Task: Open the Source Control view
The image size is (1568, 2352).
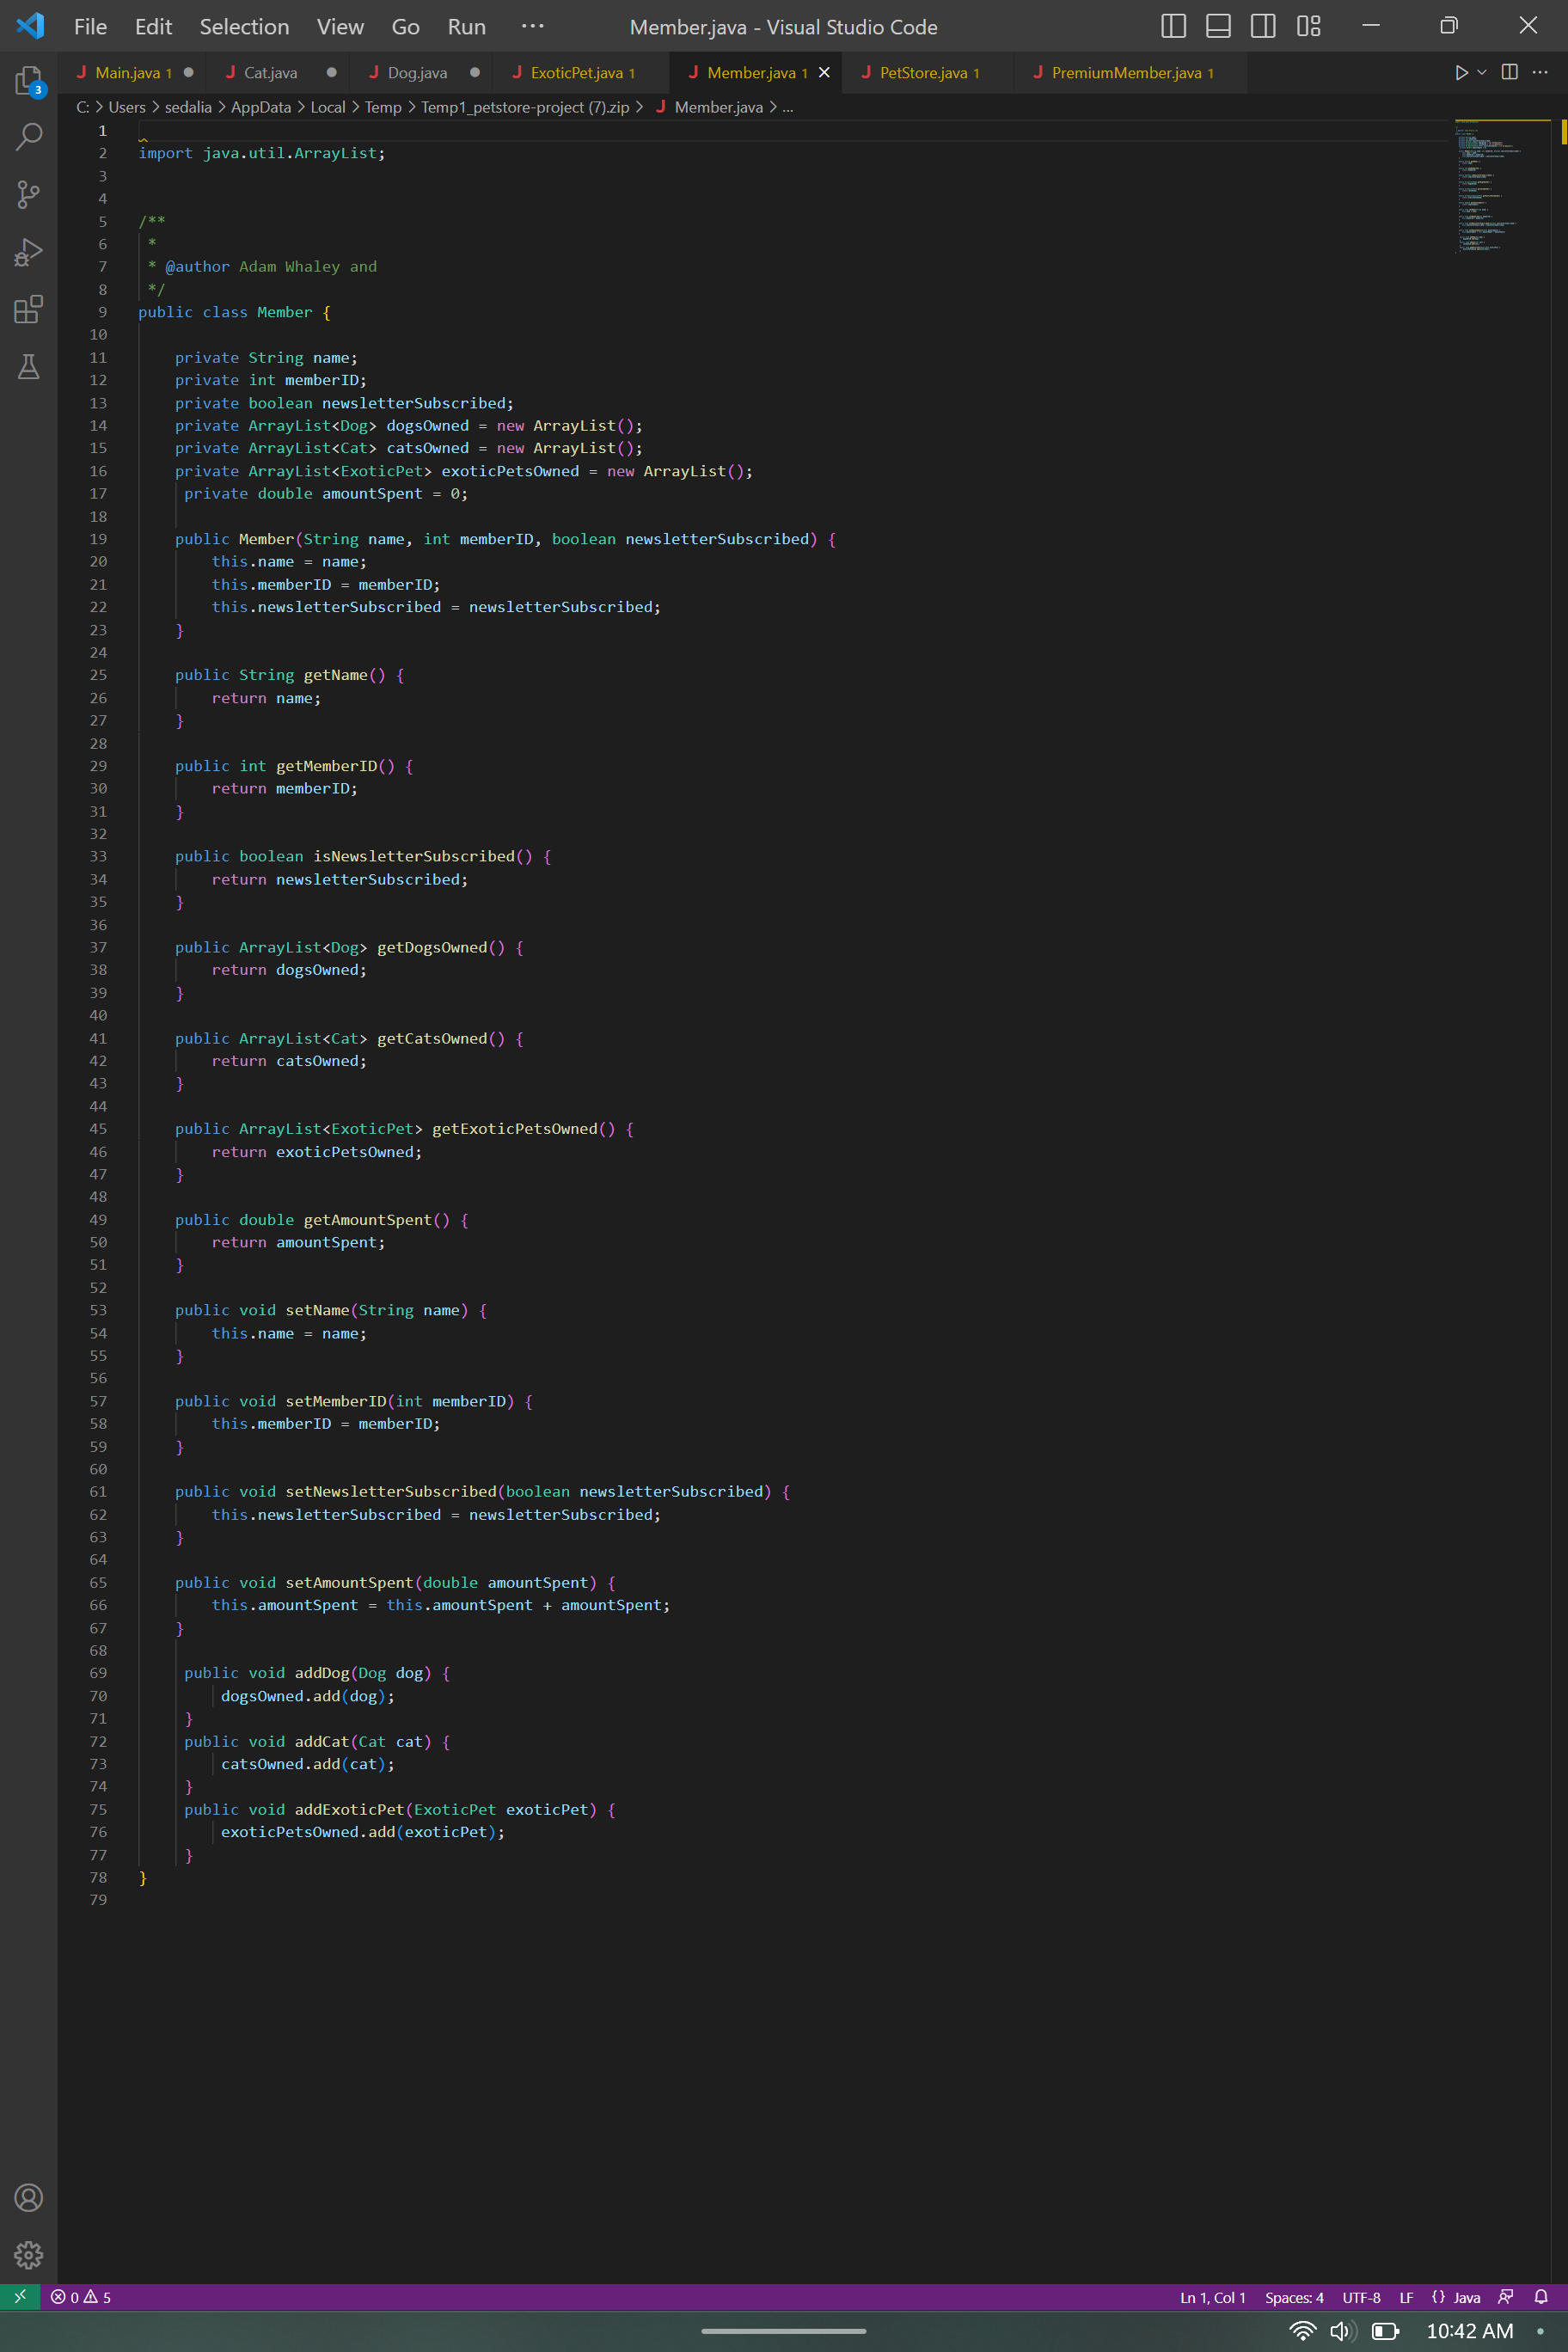Action: pos(29,195)
